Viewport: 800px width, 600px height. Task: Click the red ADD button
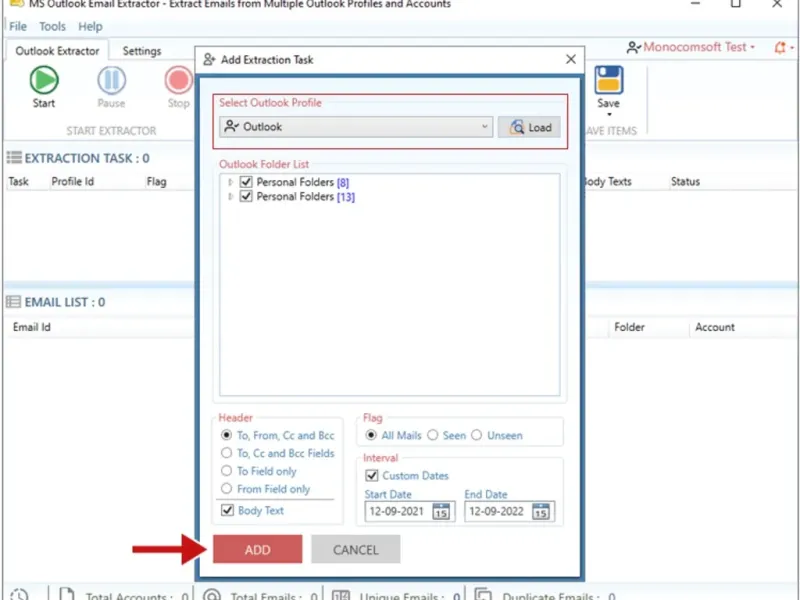[x=258, y=549]
